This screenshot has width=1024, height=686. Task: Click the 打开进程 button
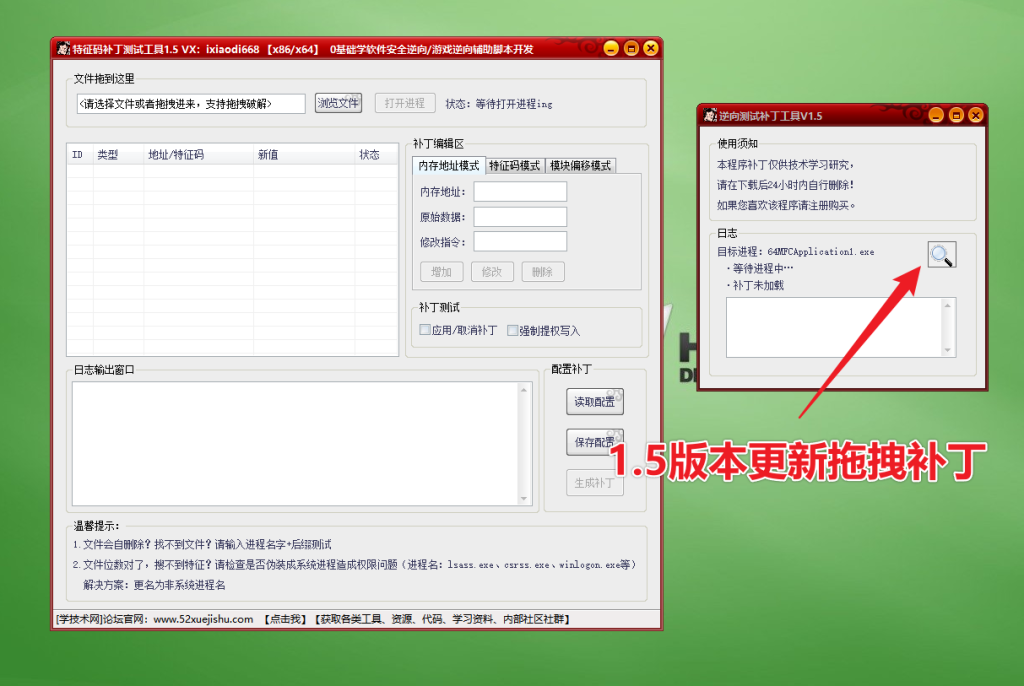pyautogui.click(x=404, y=102)
